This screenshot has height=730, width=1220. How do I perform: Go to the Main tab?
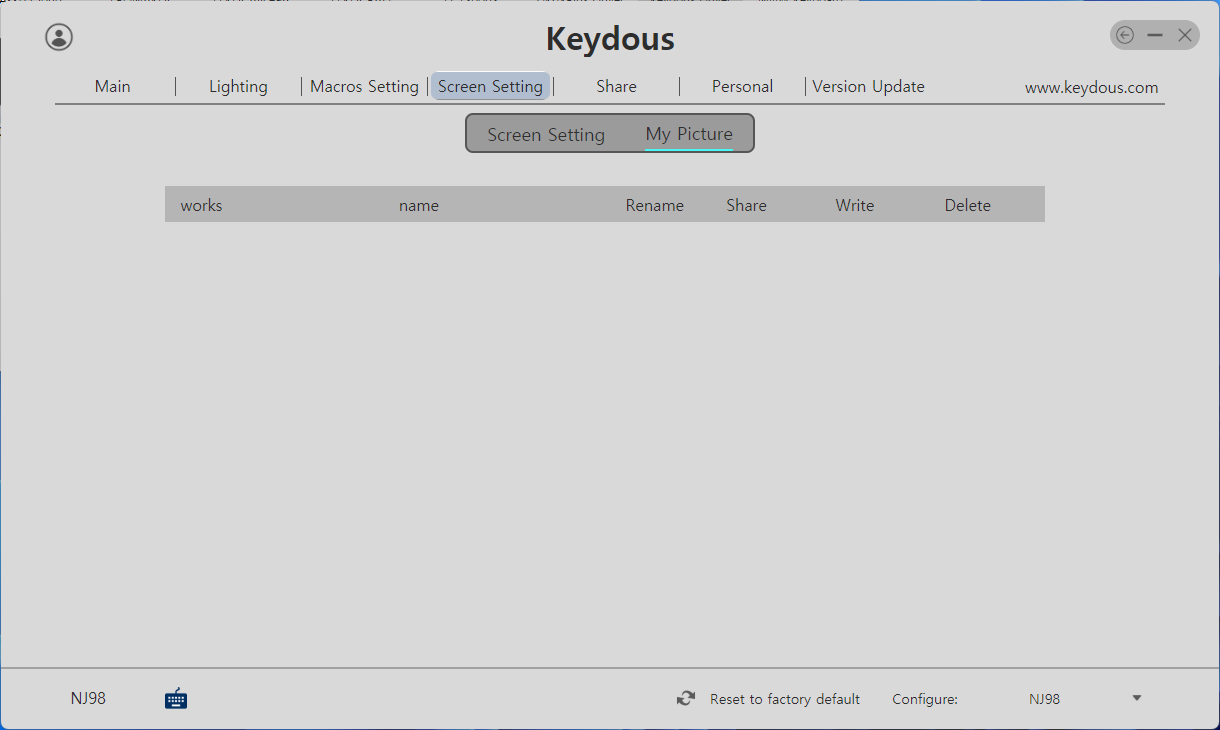[113, 86]
